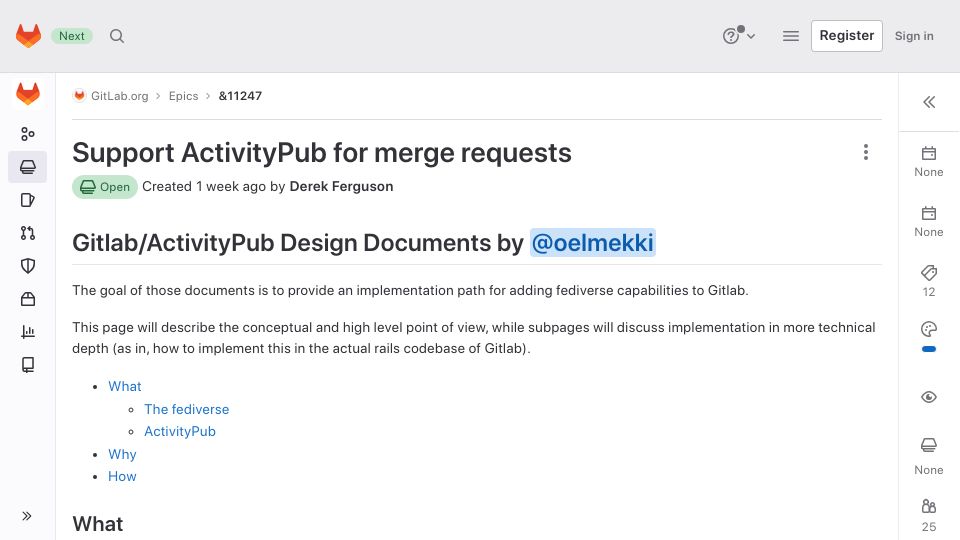Click the Open status badge
The width and height of the screenshot is (960, 540).
click(105, 187)
